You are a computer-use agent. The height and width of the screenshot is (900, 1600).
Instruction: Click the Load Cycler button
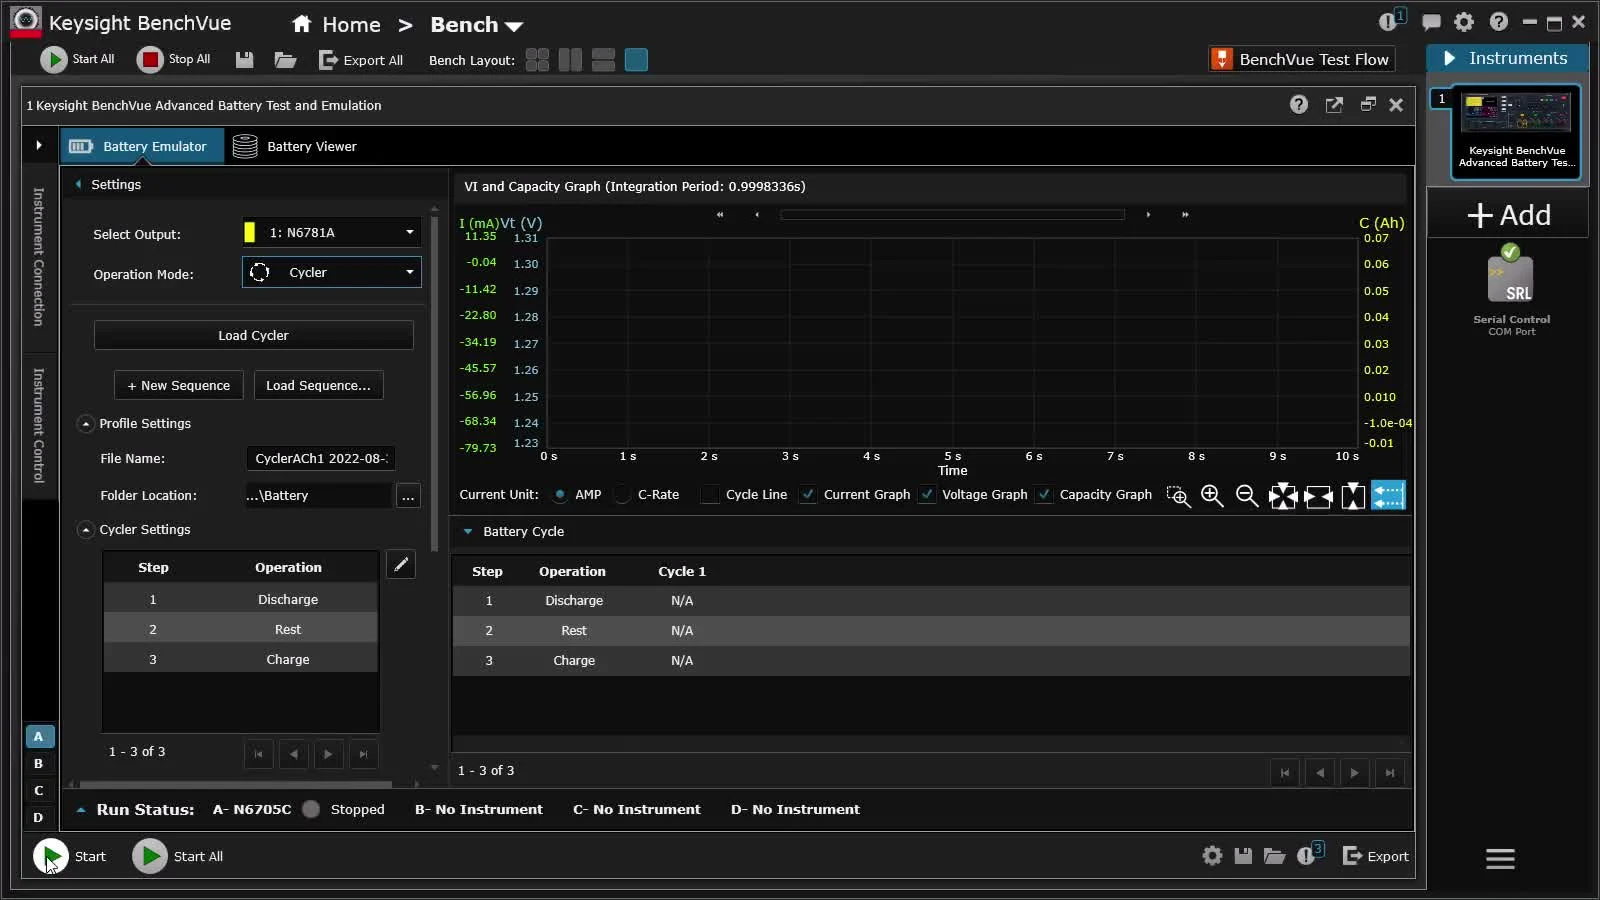point(253,336)
